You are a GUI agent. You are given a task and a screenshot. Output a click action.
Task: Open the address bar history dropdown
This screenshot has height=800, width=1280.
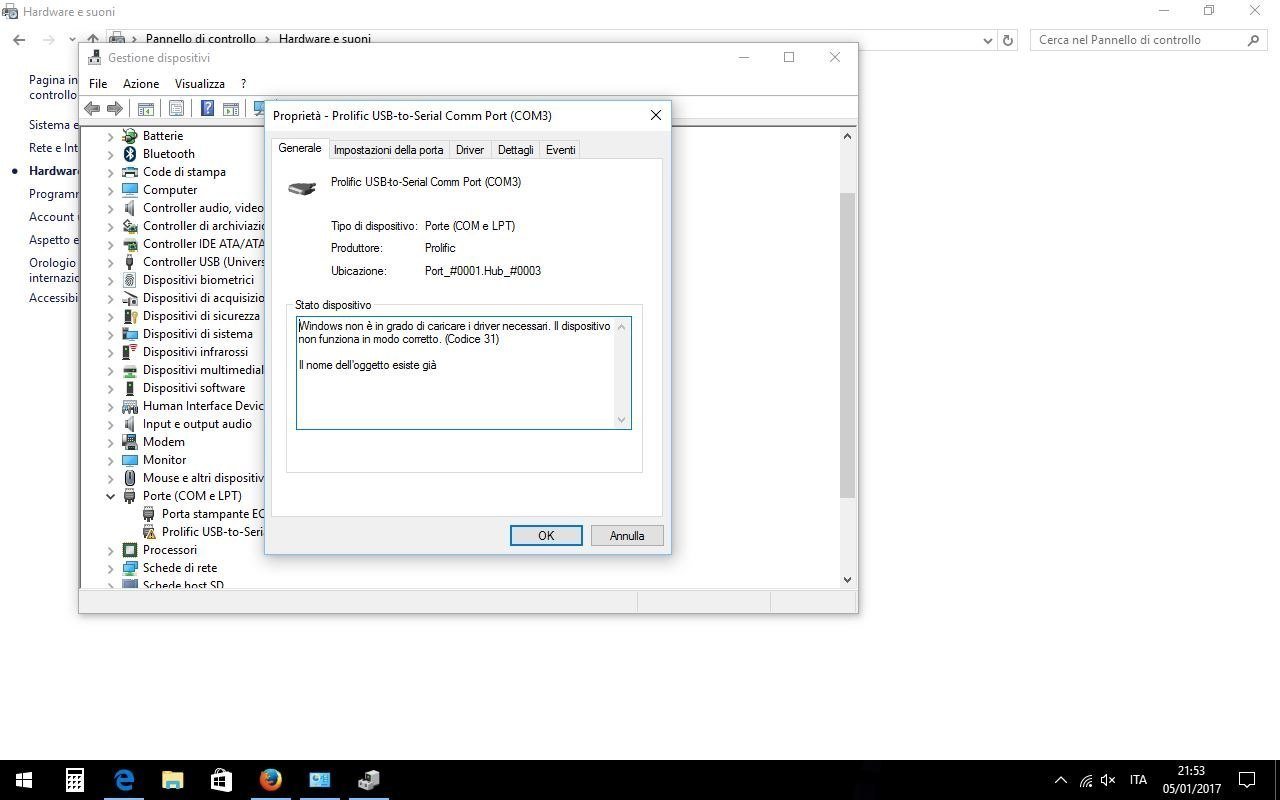(988, 40)
